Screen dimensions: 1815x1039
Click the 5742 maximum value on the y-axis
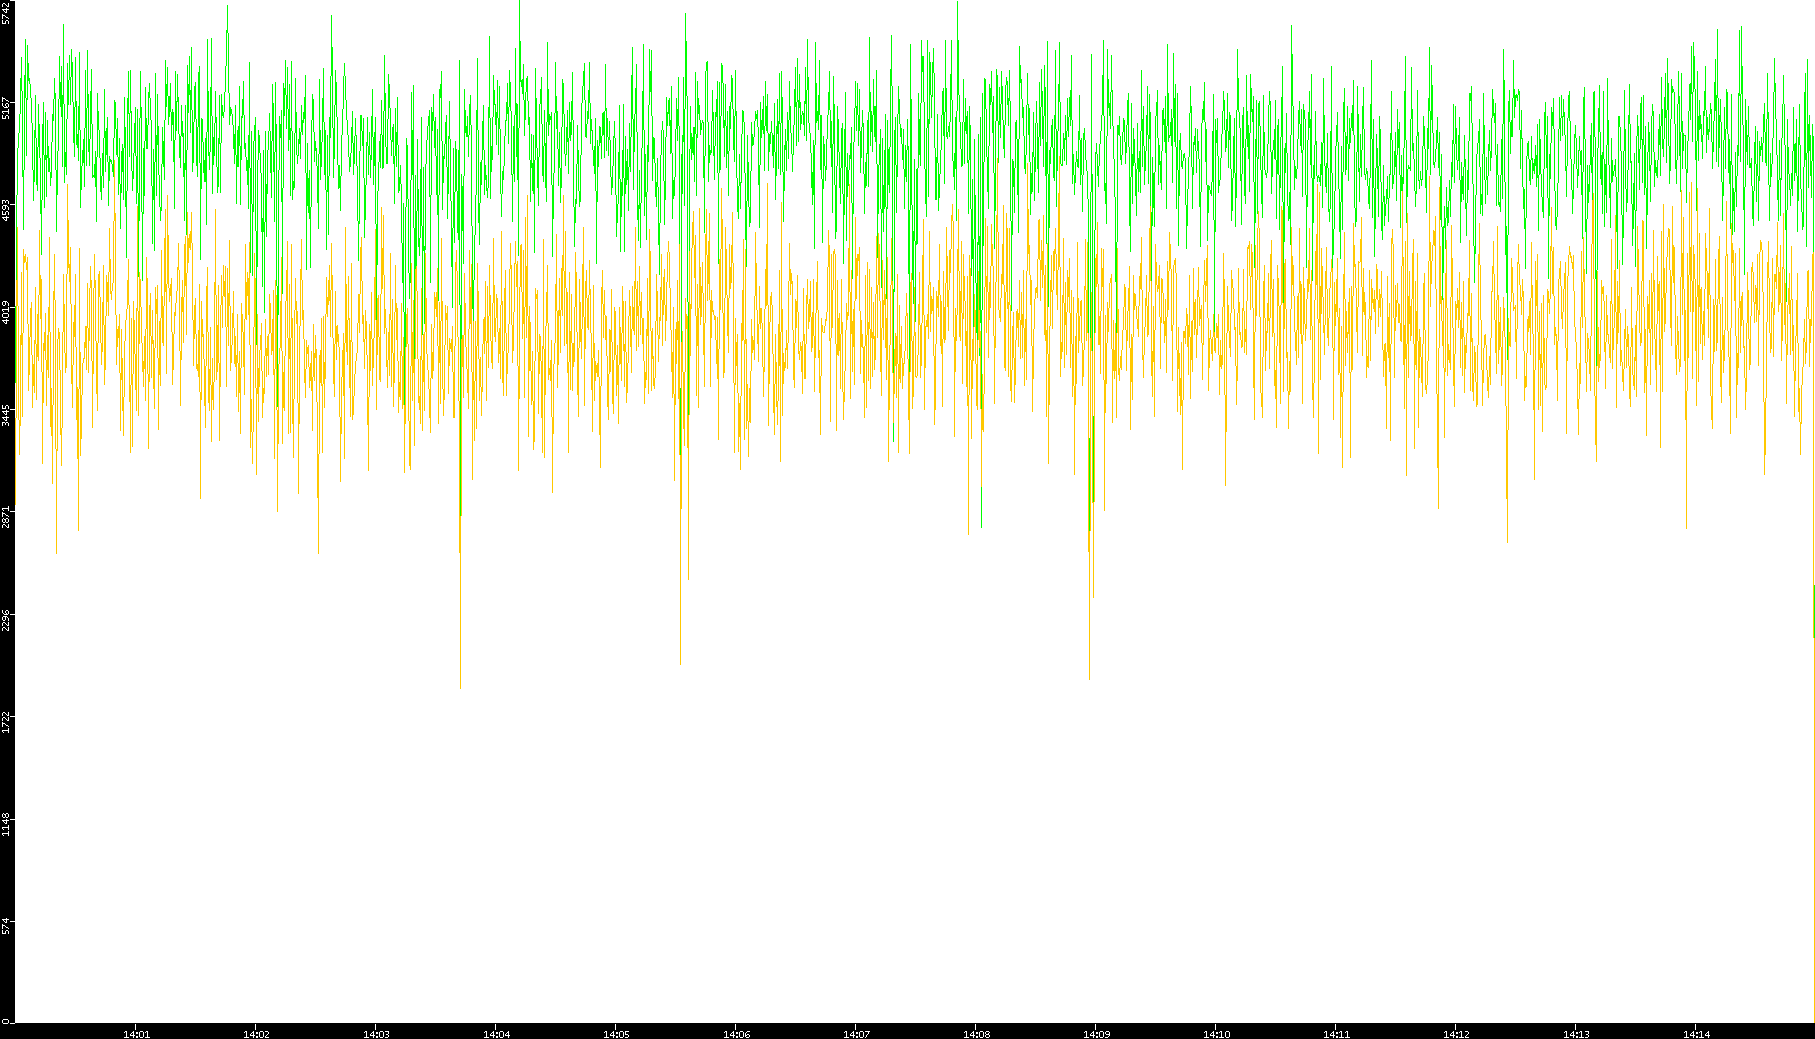click(x=6, y=13)
